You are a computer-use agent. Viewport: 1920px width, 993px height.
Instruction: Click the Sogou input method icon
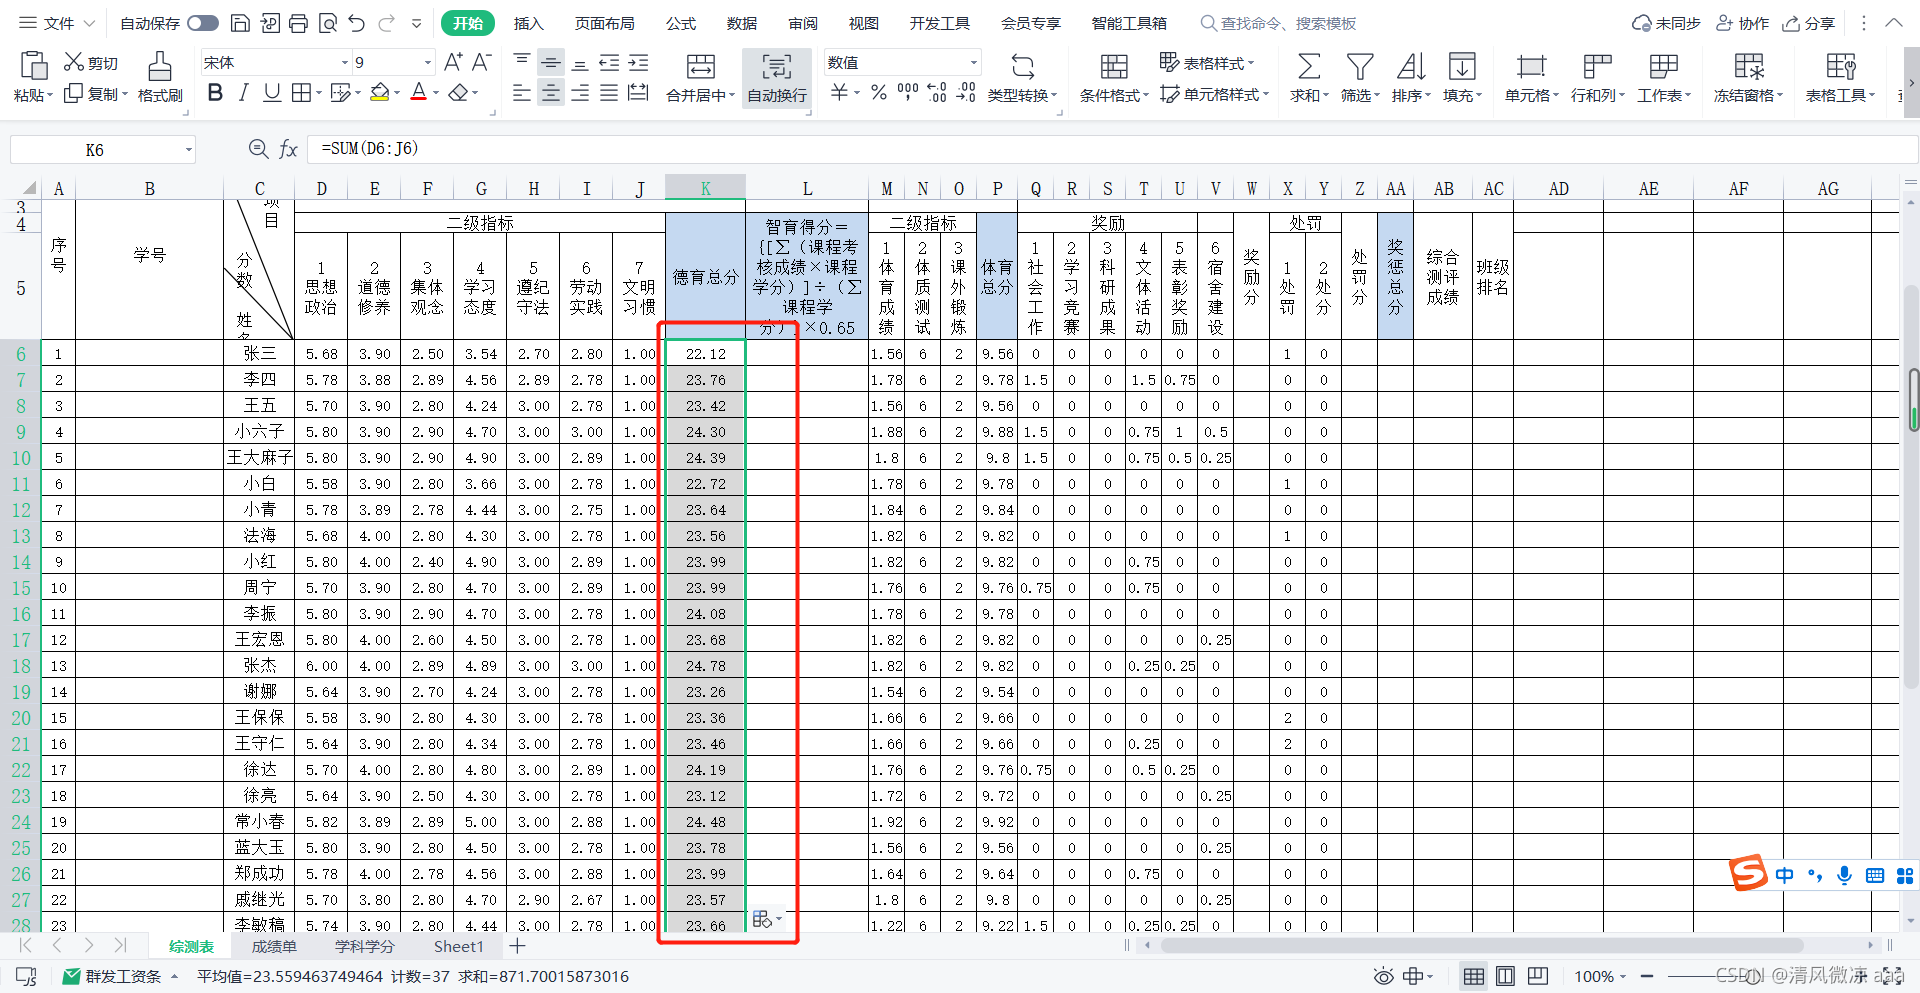pyautogui.click(x=1748, y=873)
